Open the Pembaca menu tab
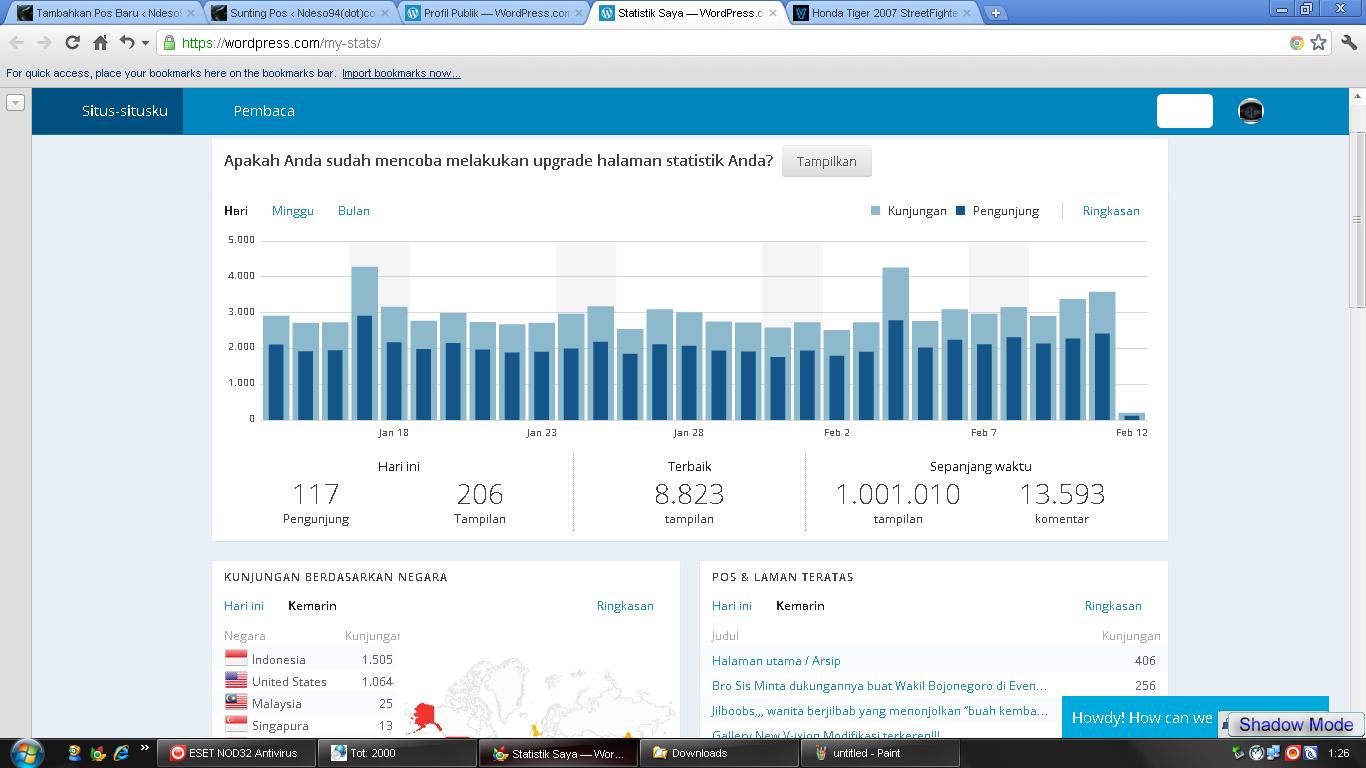The image size is (1366, 768). coord(264,111)
